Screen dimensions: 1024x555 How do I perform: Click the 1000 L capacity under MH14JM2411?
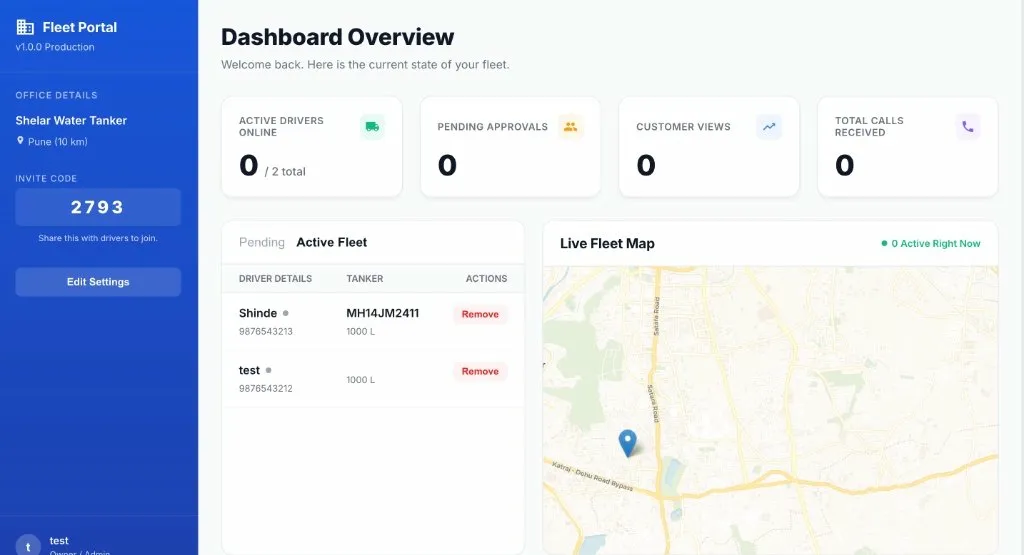coord(360,332)
